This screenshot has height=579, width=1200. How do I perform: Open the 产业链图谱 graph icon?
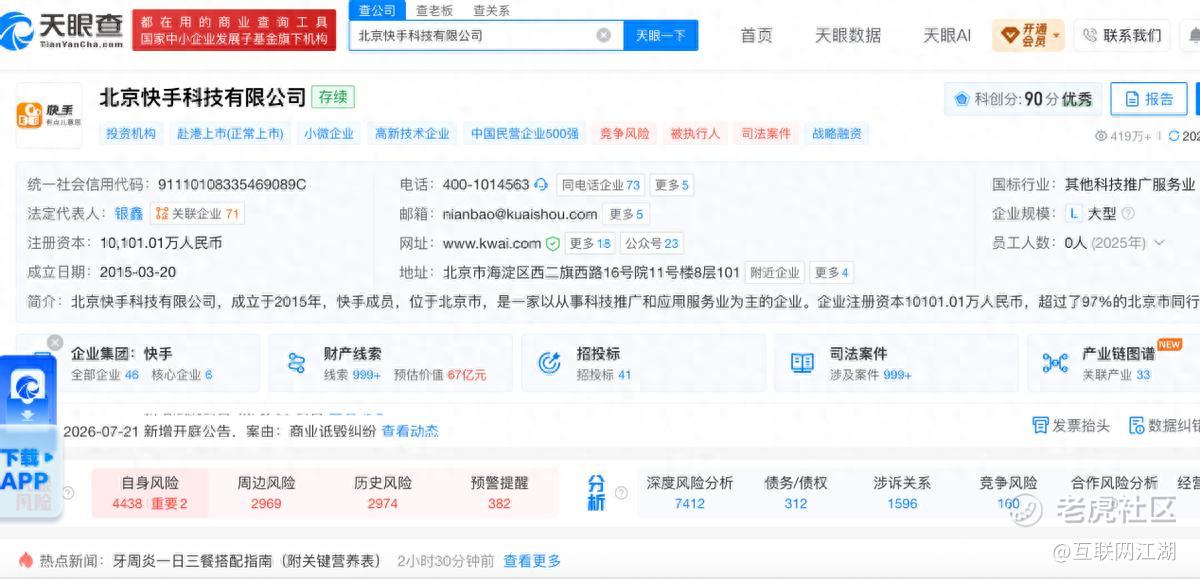(x=1055, y=363)
